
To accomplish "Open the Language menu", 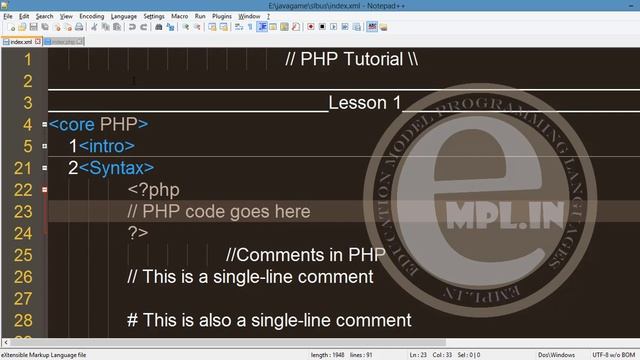I will [x=124, y=16].
